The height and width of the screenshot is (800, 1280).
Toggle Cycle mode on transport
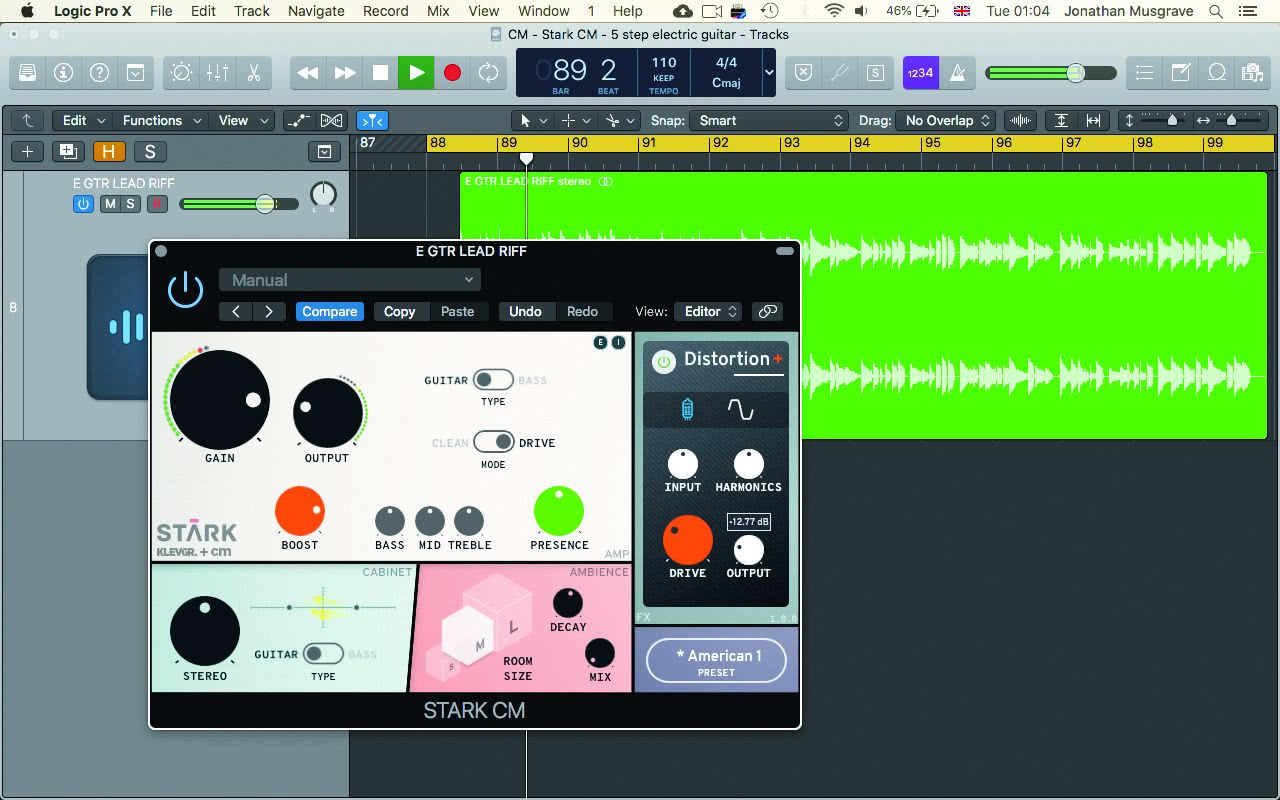click(488, 73)
